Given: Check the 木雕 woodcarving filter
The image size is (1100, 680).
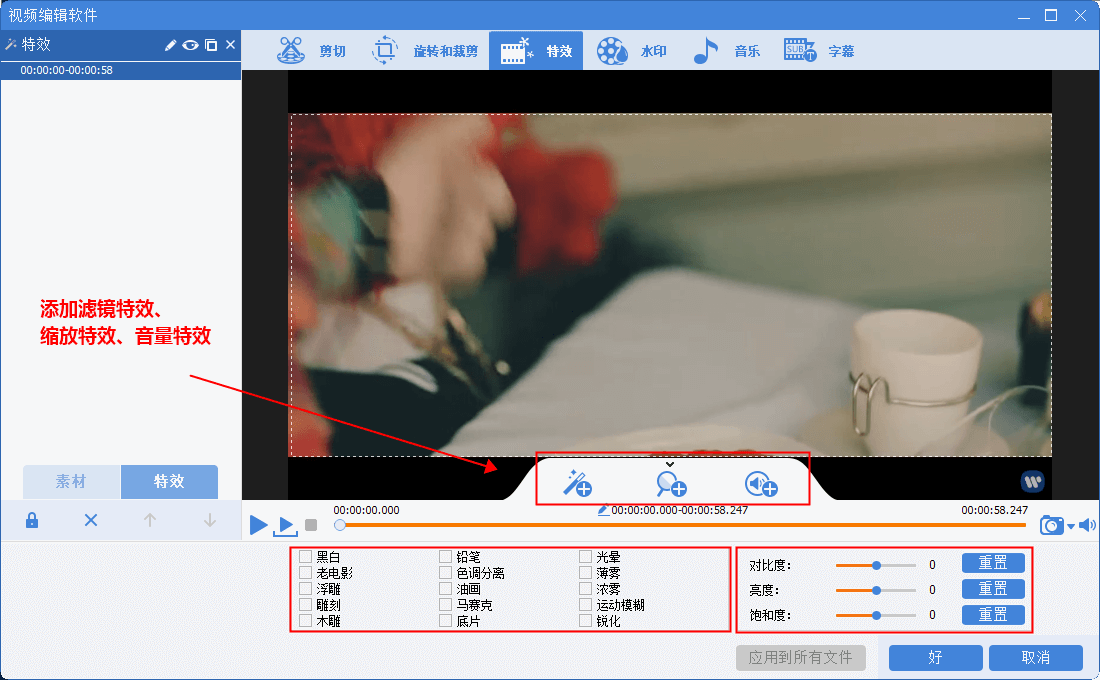Looking at the screenshot, I should pyautogui.click(x=306, y=621).
